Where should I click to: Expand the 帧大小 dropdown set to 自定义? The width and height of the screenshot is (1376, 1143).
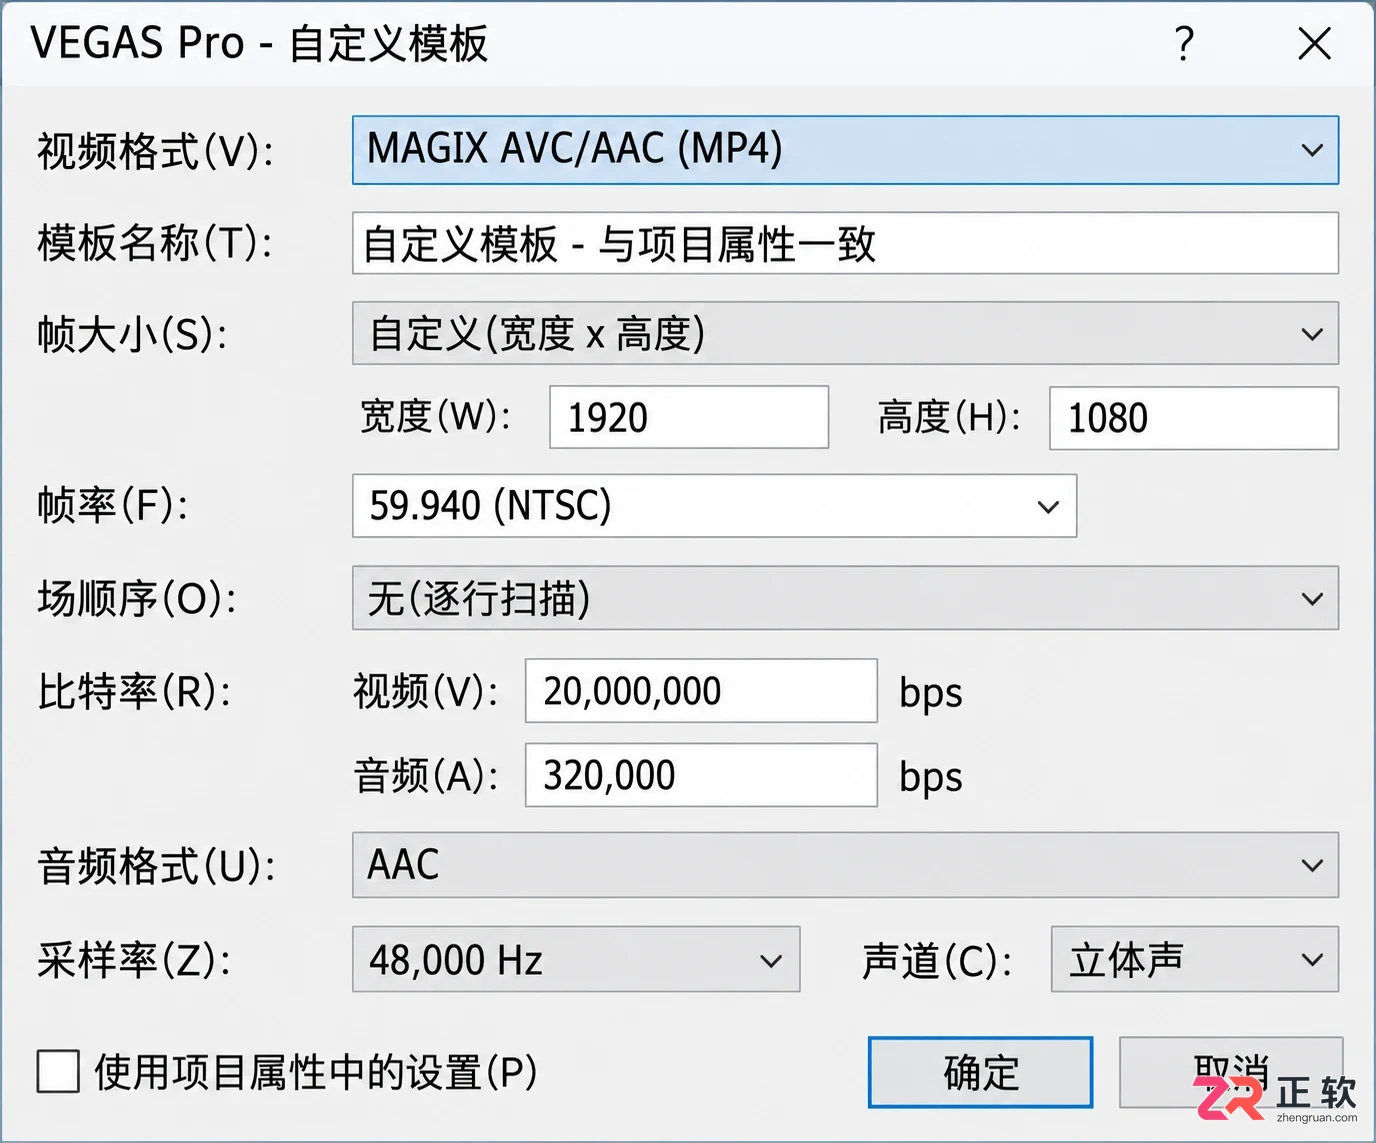pos(845,333)
